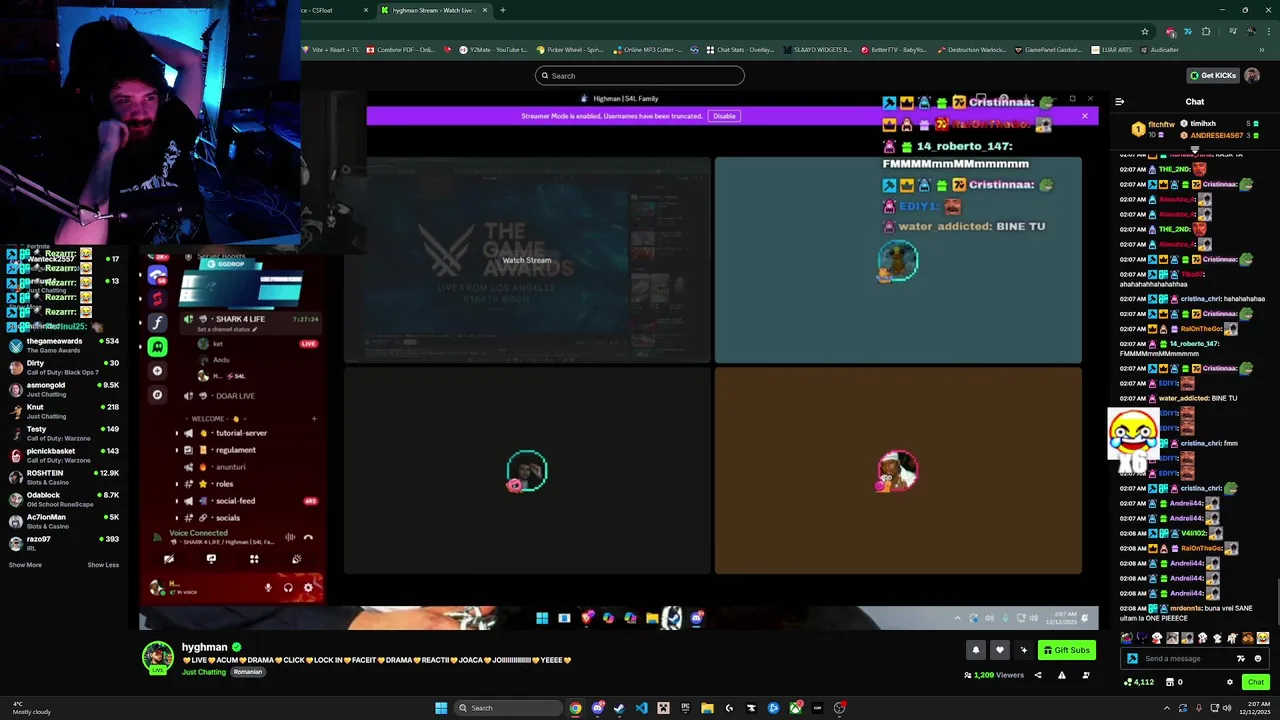Click the notification bell under the stream
1280x720 pixels.
pyautogui.click(x=976, y=650)
